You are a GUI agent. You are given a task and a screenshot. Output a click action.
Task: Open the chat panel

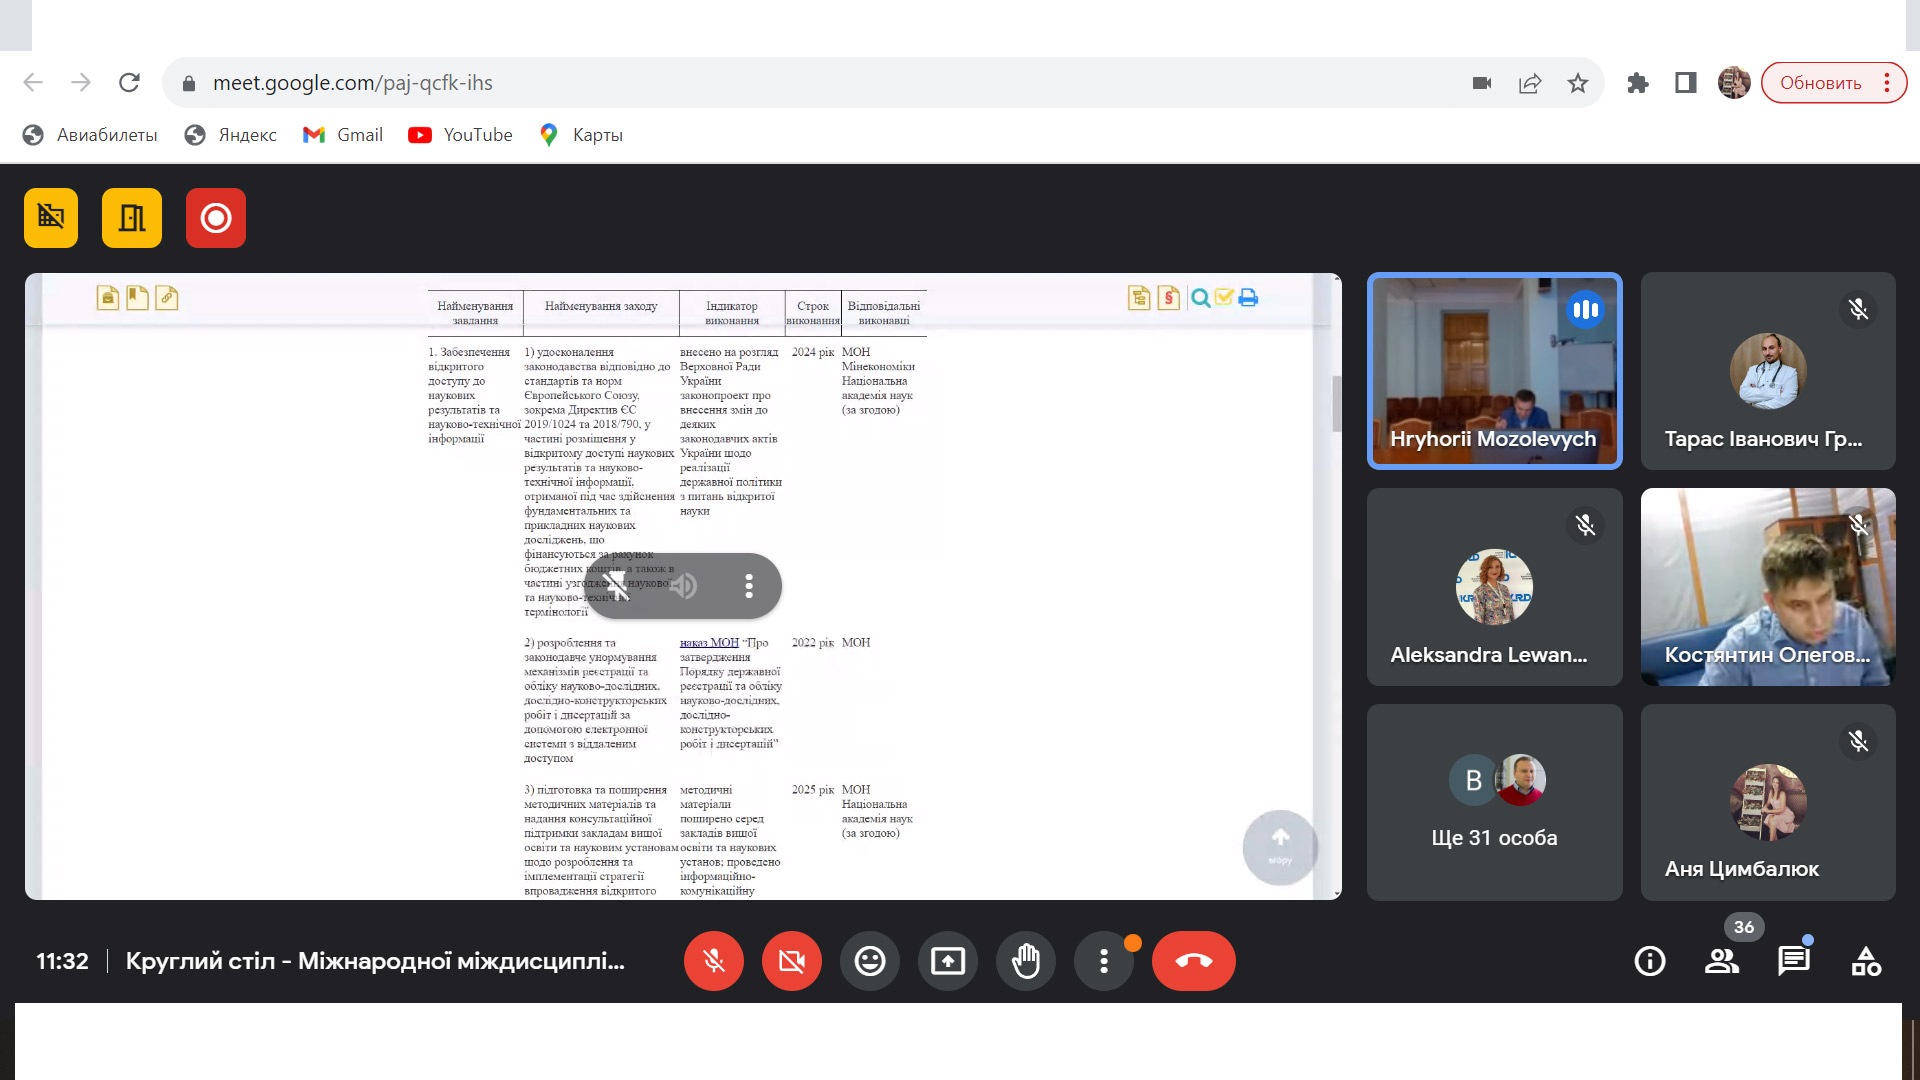[x=1793, y=961]
